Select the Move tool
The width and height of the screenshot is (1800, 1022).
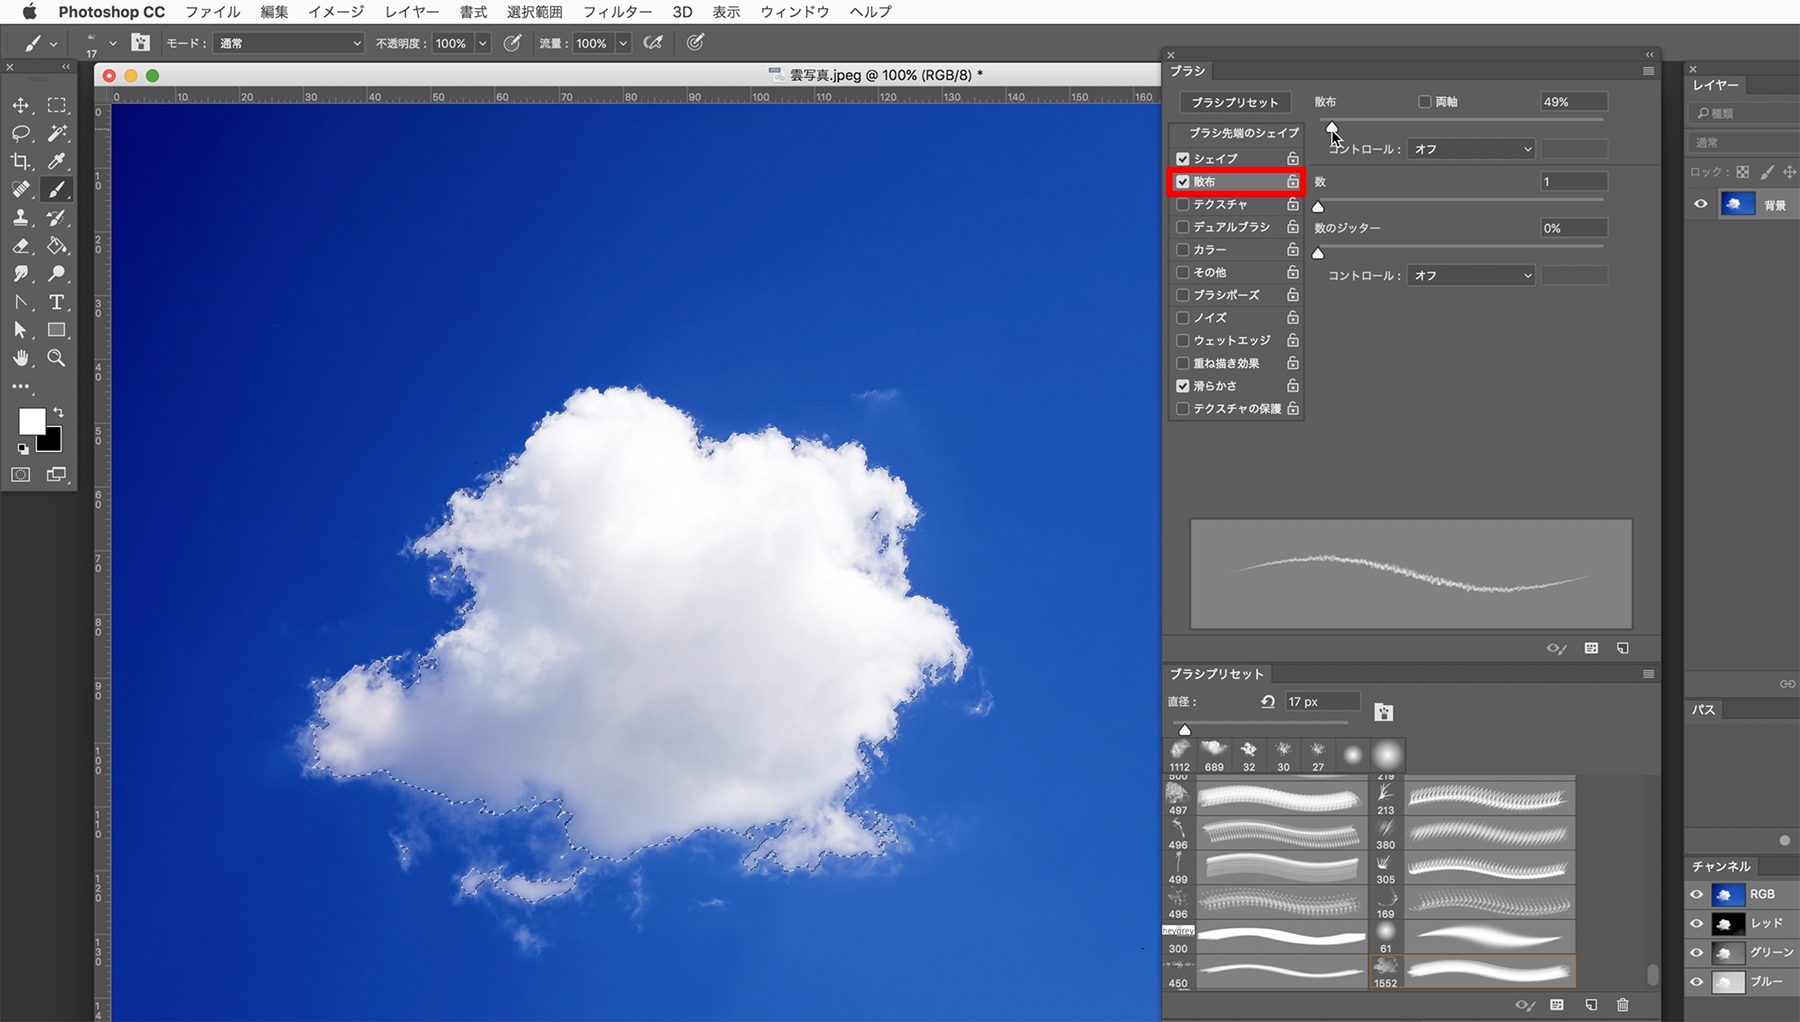21,105
